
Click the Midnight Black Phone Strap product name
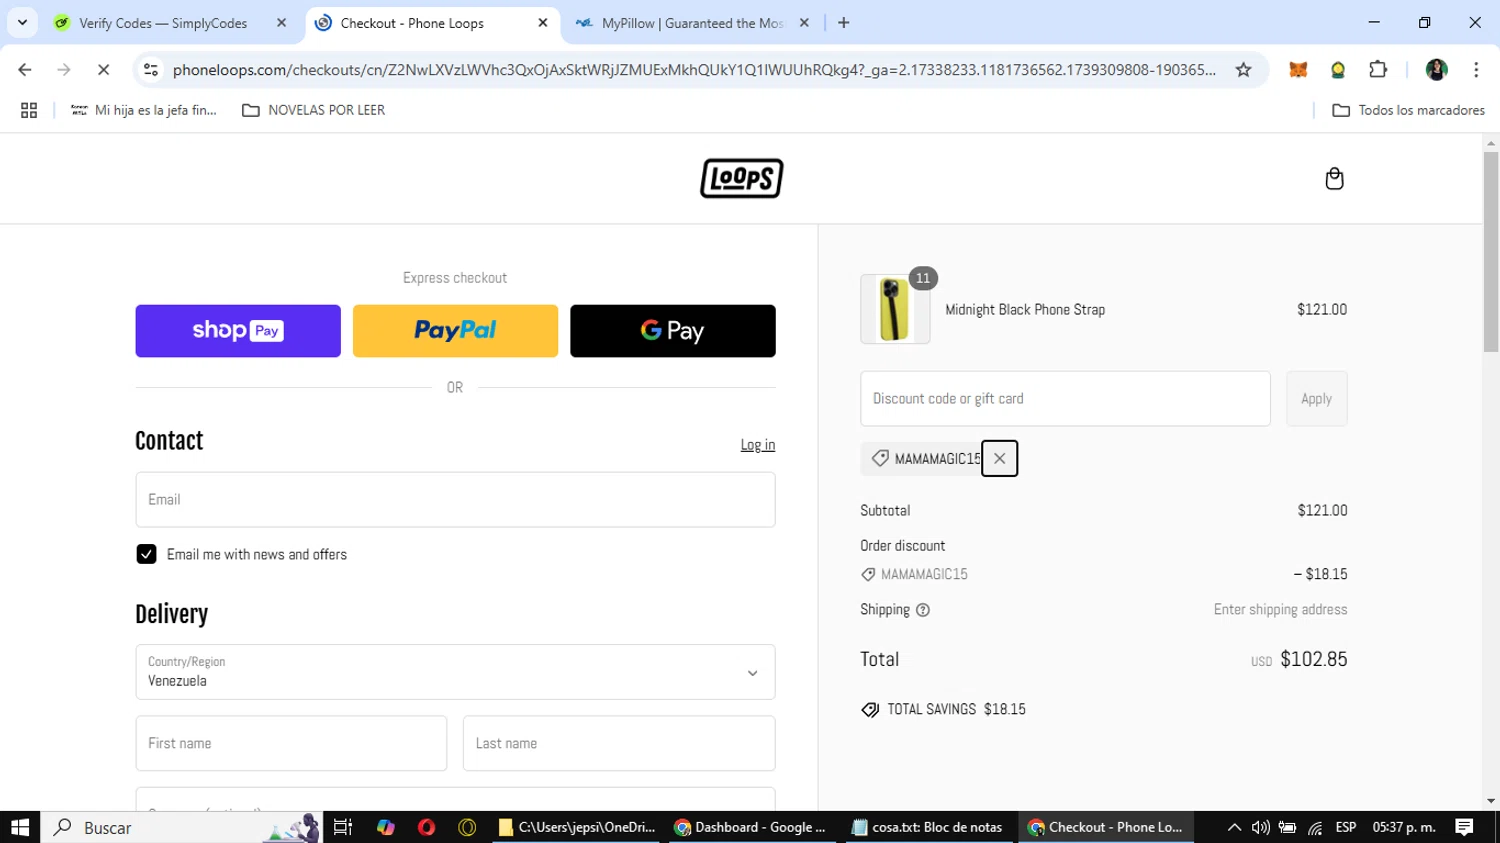point(1025,310)
